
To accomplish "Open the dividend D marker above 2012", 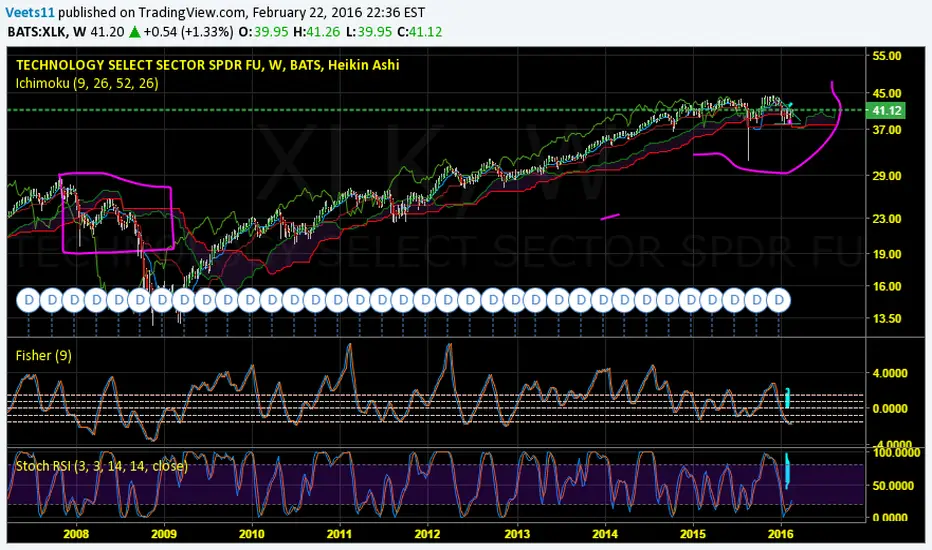I will pos(426,300).
